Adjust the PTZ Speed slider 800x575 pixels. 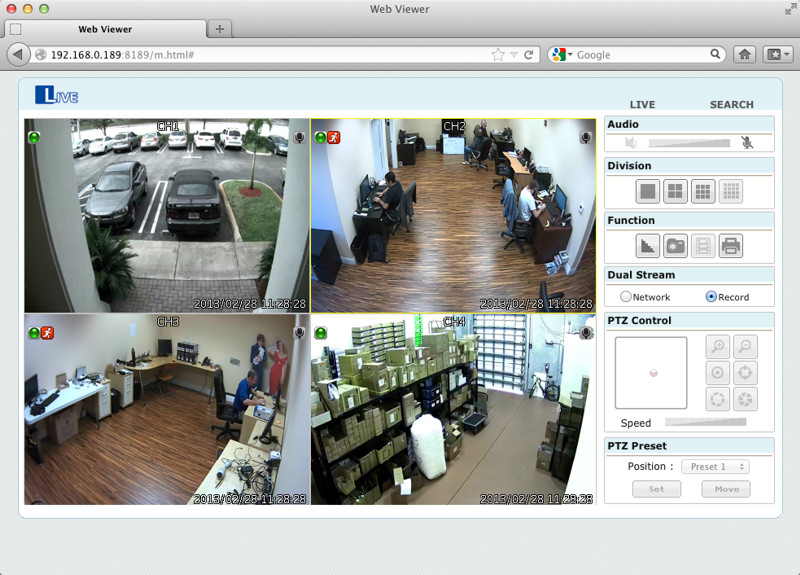(706, 422)
